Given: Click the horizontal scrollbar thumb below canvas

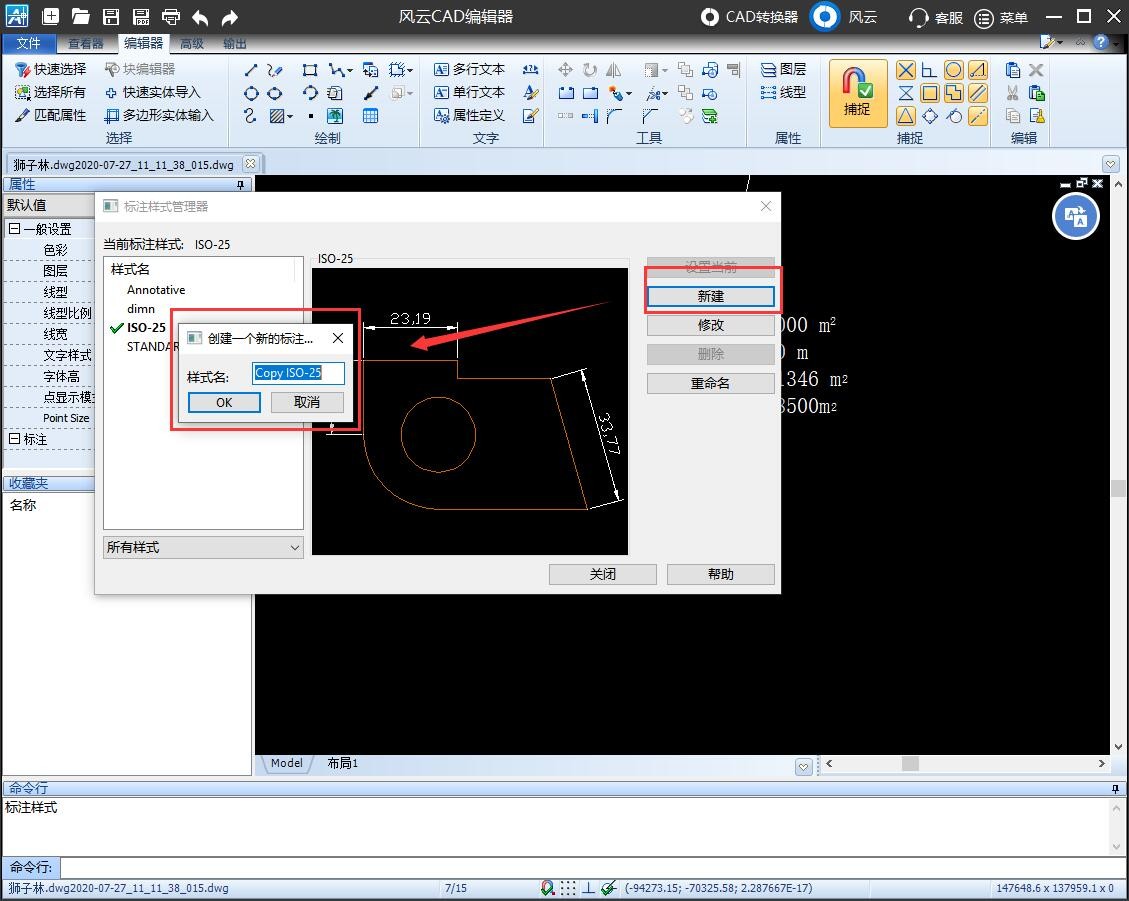Looking at the screenshot, I should click(910, 763).
